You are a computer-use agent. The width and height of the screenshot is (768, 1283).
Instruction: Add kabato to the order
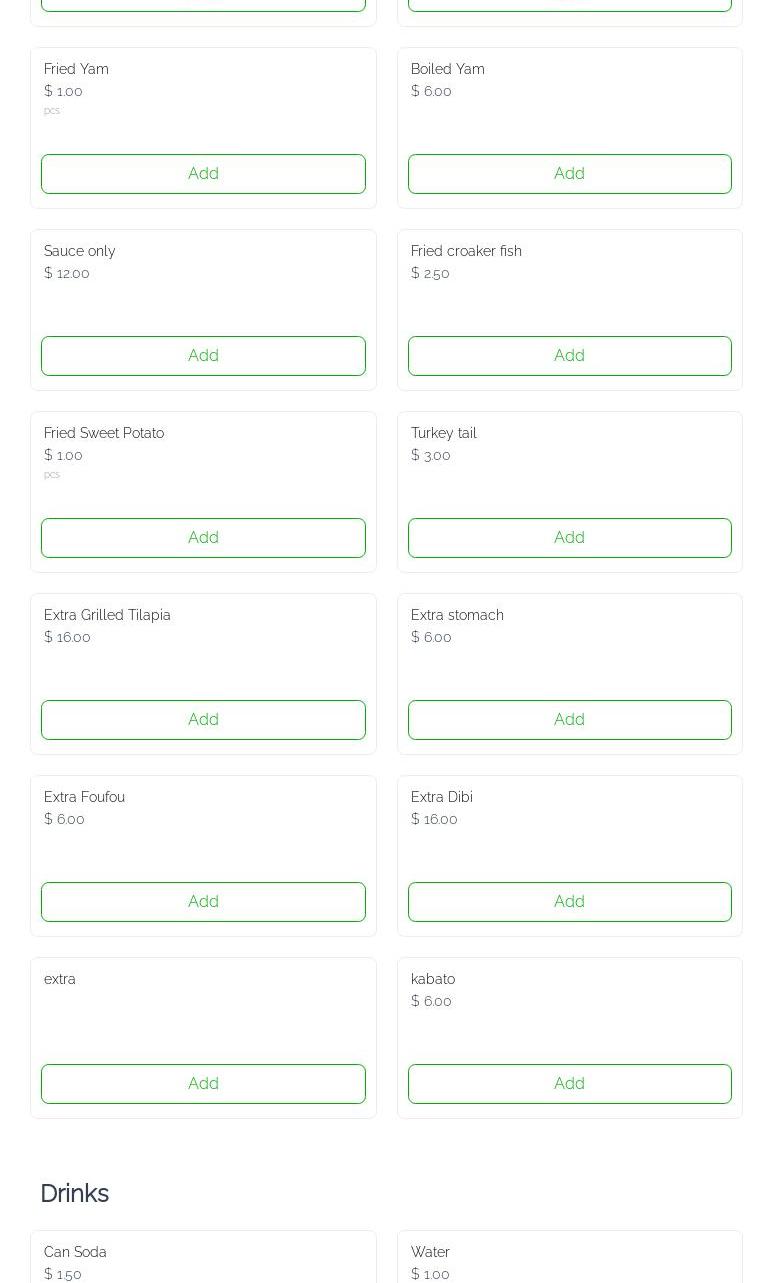point(569,1084)
